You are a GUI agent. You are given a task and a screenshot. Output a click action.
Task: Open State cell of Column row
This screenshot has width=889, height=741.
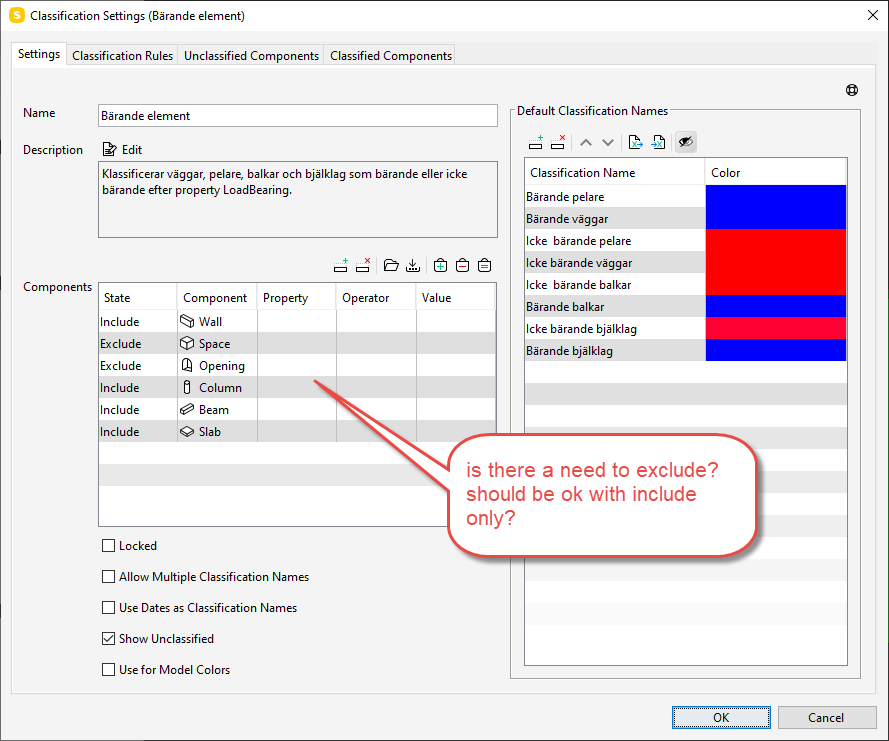pyautogui.click(x=138, y=388)
